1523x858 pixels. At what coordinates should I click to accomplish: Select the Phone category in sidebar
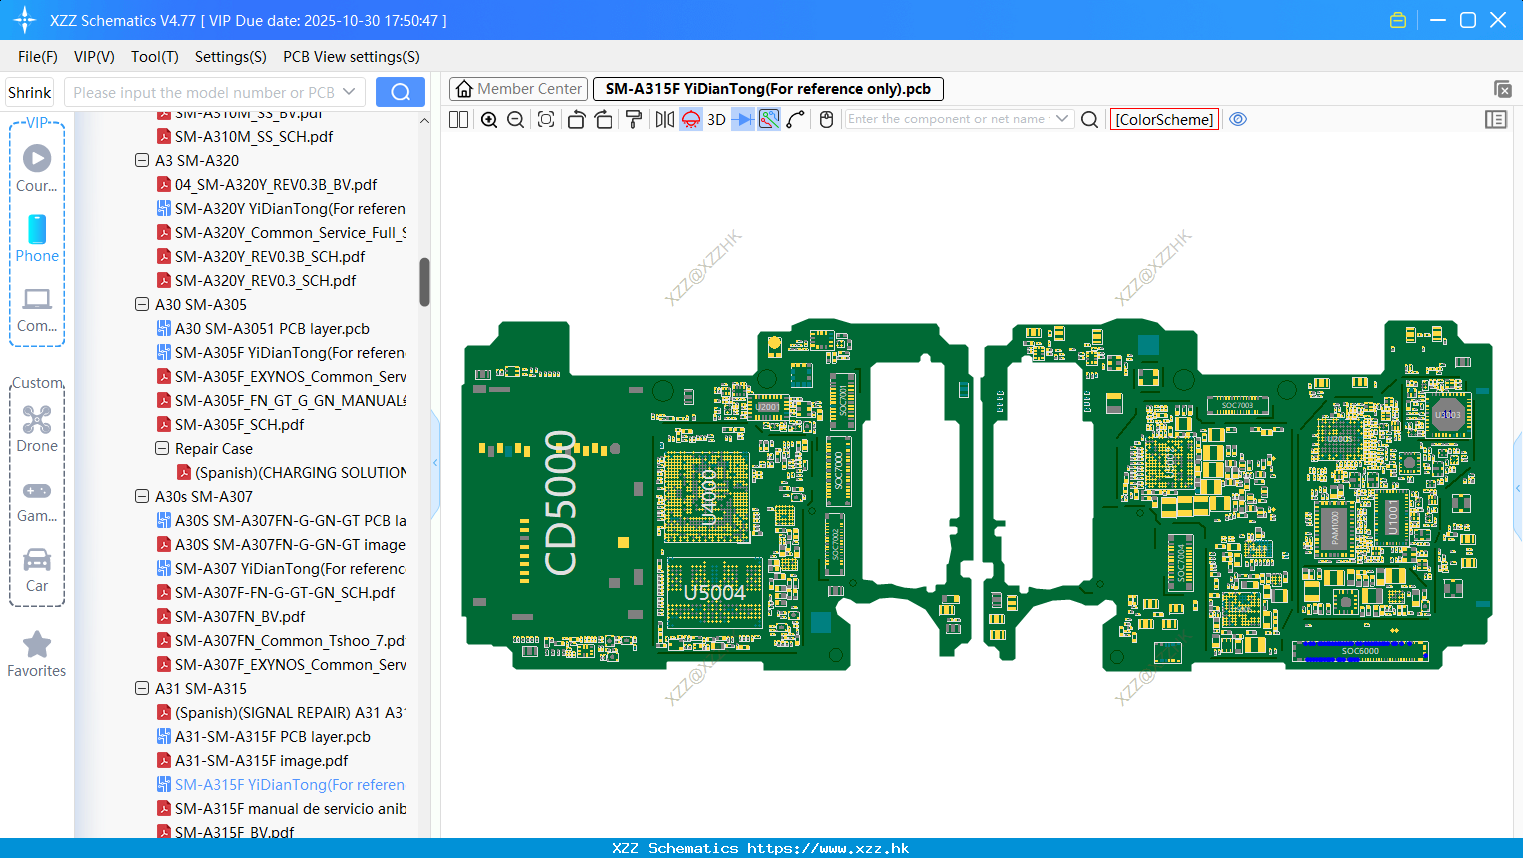37,238
